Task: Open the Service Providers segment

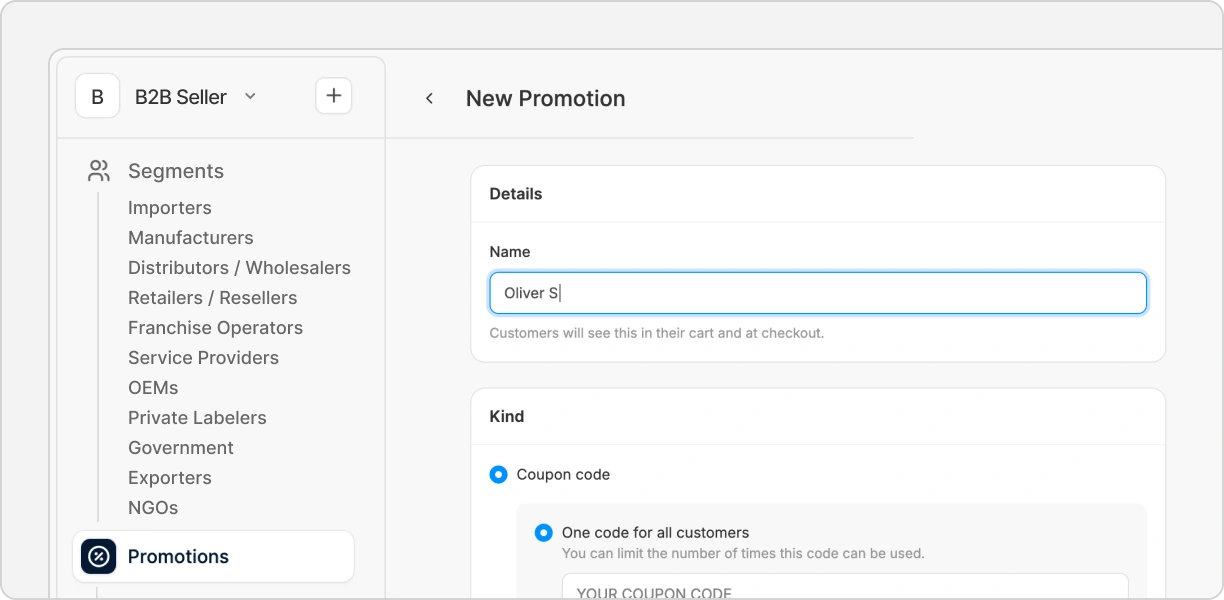Action: pos(203,358)
